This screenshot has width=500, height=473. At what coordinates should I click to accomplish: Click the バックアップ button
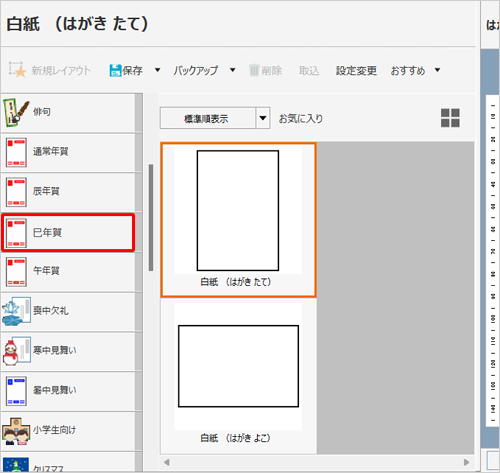[x=195, y=70]
